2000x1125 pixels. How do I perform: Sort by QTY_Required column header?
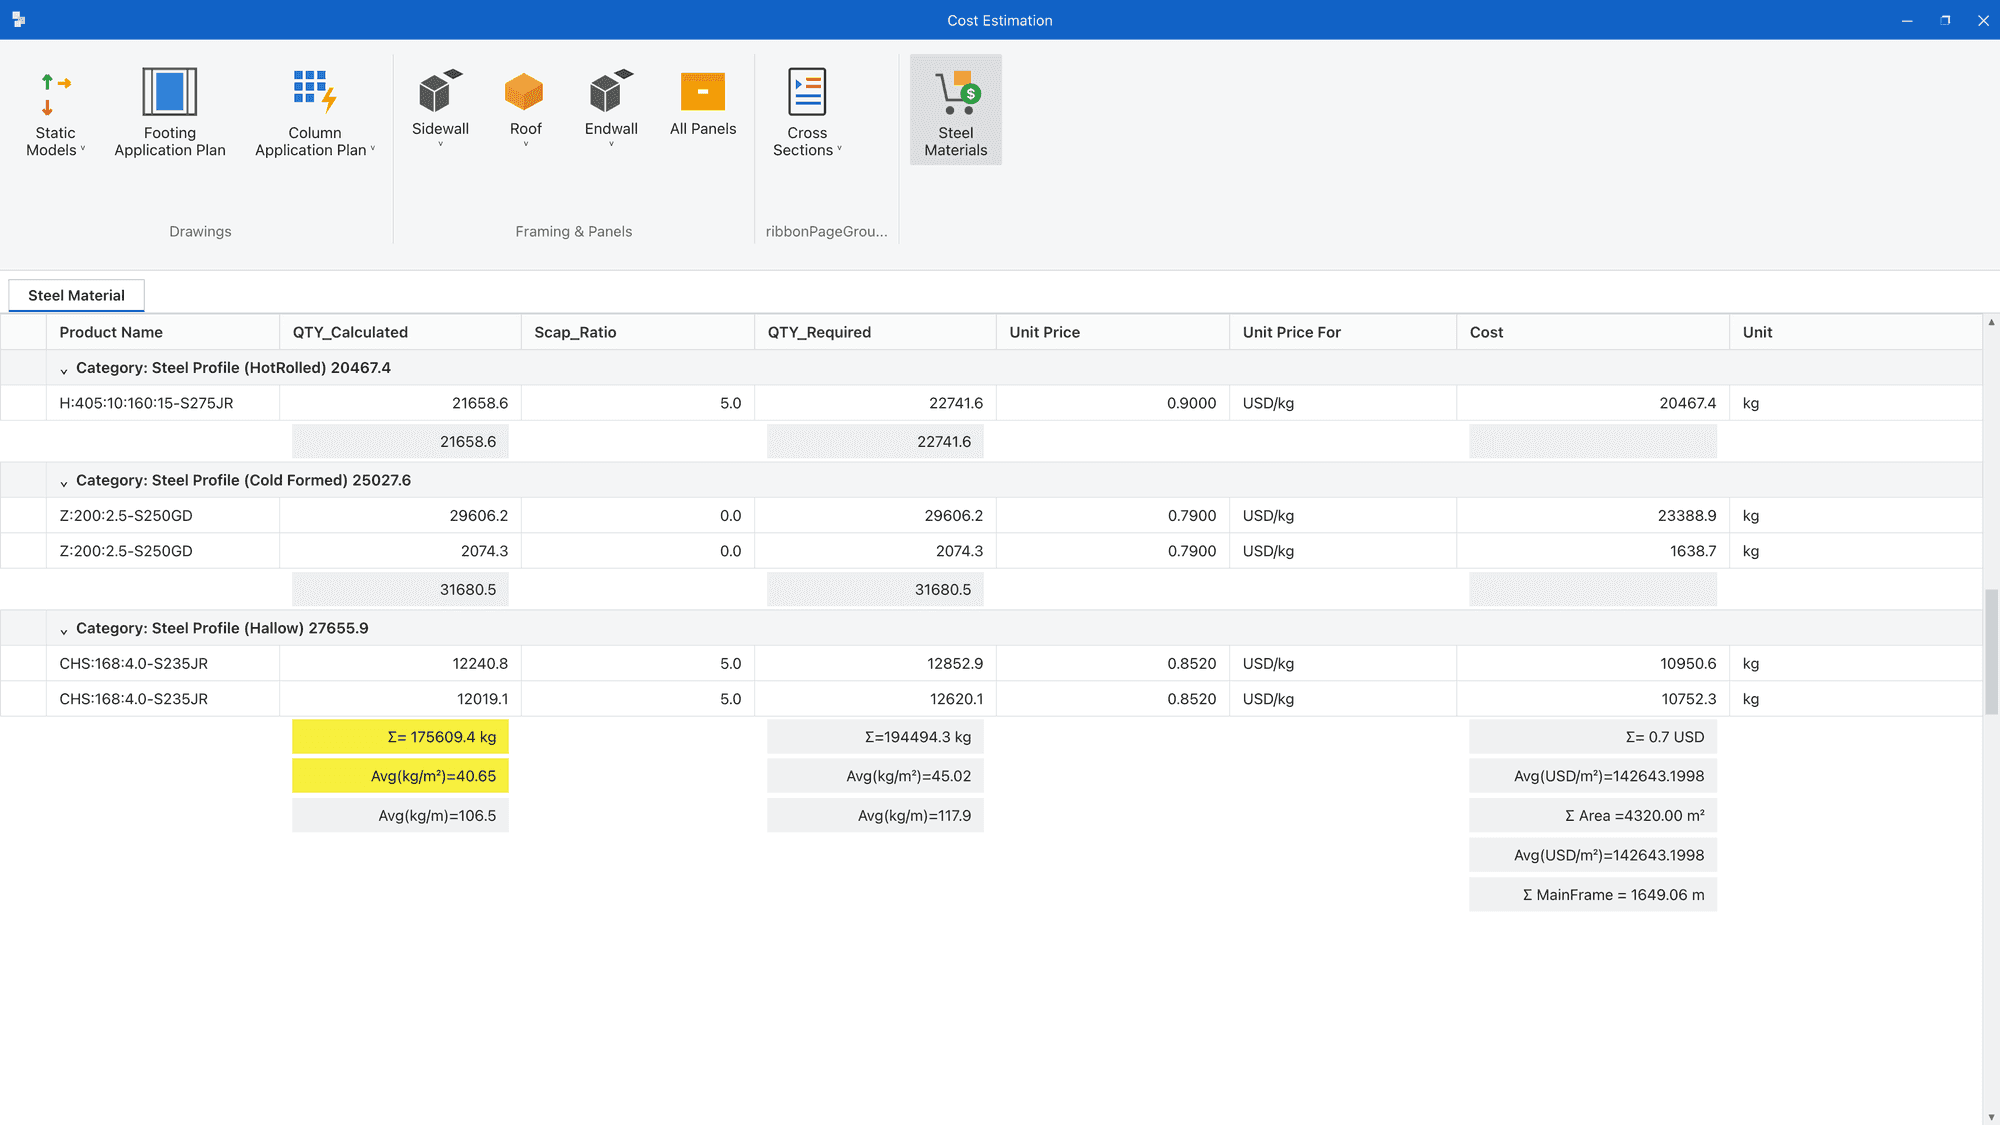point(875,332)
